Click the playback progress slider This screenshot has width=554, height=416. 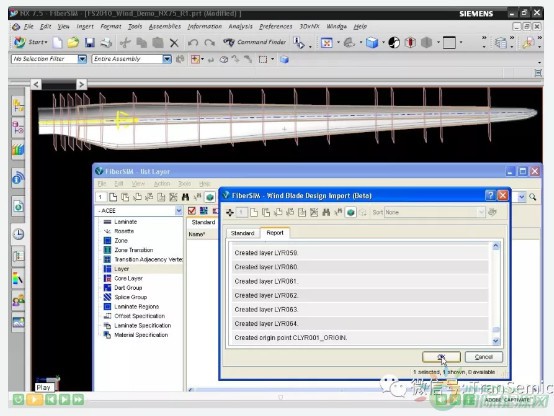coord(280,397)
